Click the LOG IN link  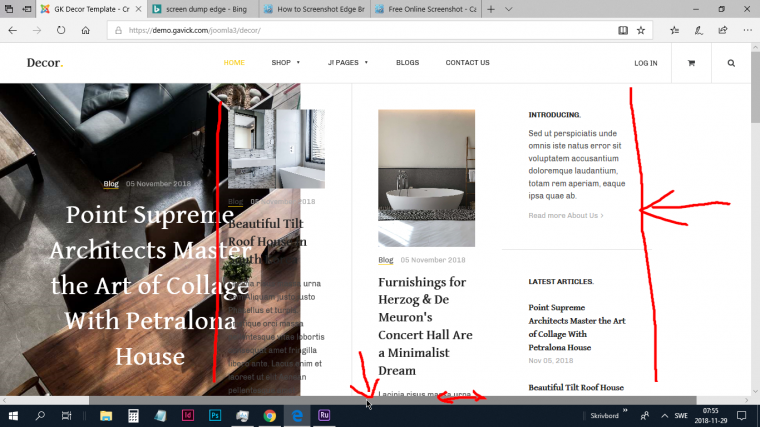[646, 63]
